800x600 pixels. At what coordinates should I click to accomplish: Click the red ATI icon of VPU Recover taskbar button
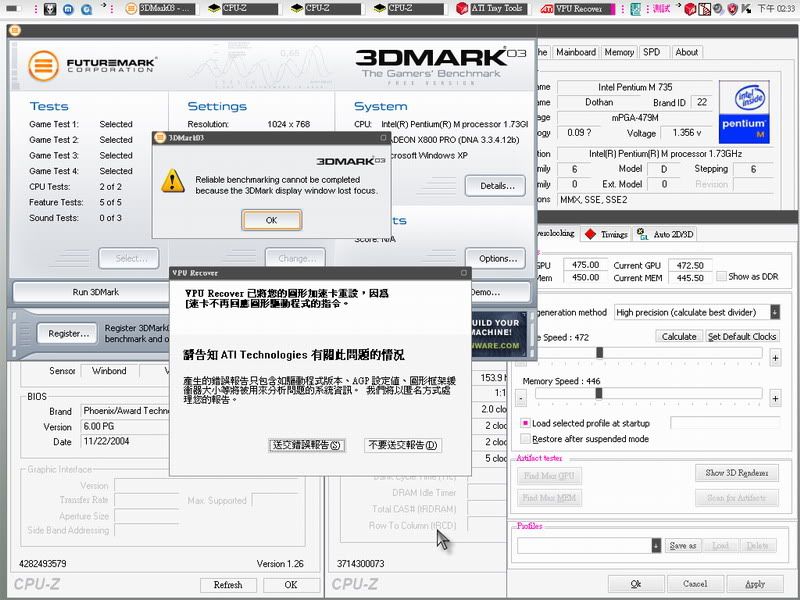547,9
